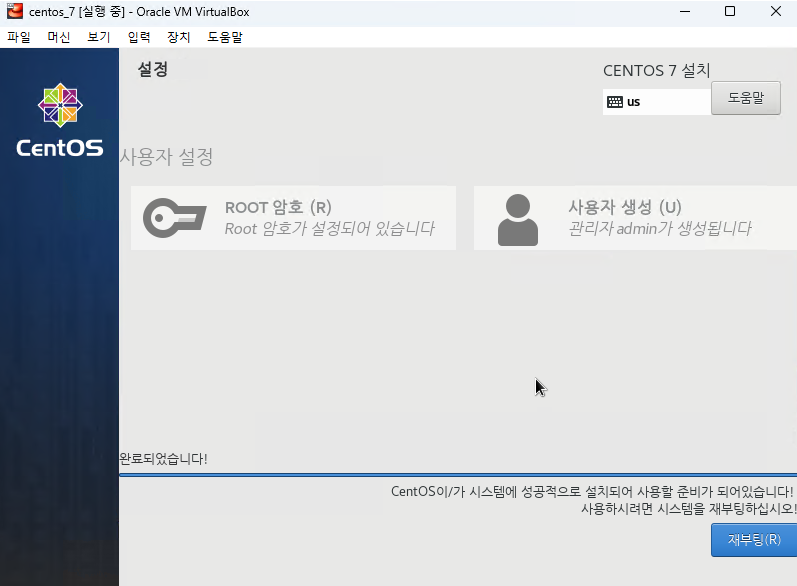The width and height of the screenshot is (797, 586).
Task: Close the VirtualBox window
Action: click(x=776, y=11)
